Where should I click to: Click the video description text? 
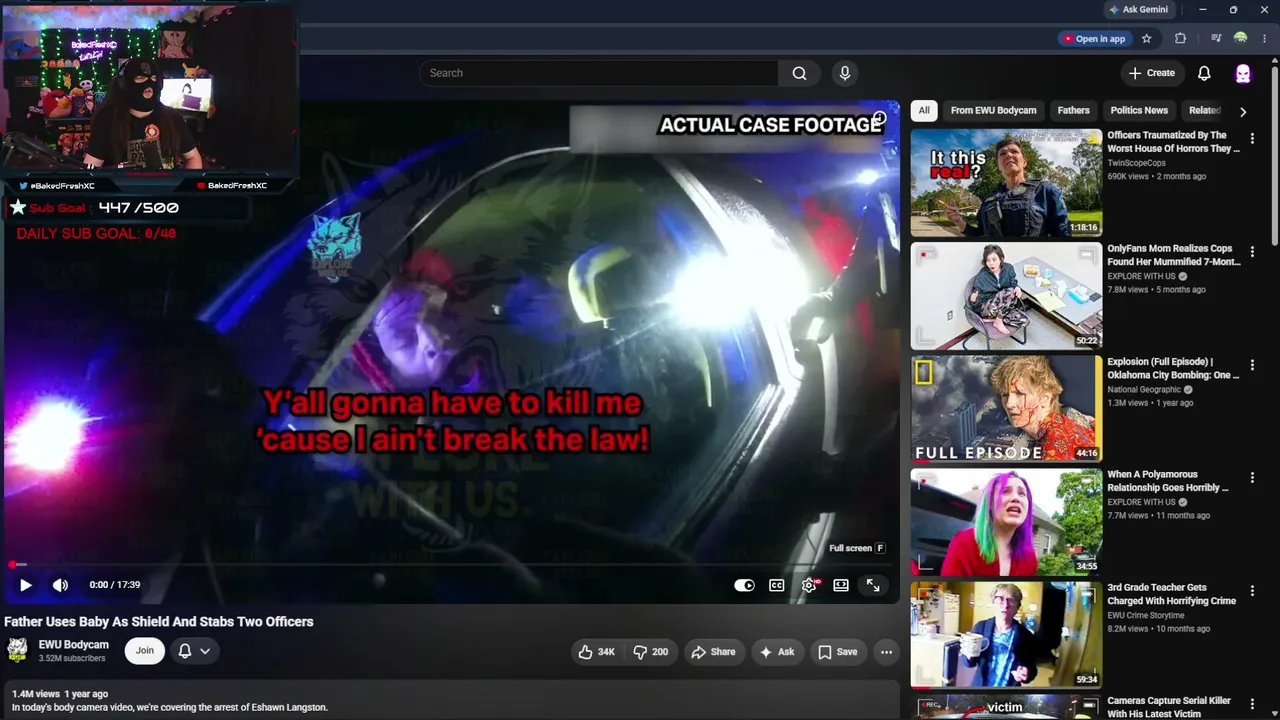[170, 707]
